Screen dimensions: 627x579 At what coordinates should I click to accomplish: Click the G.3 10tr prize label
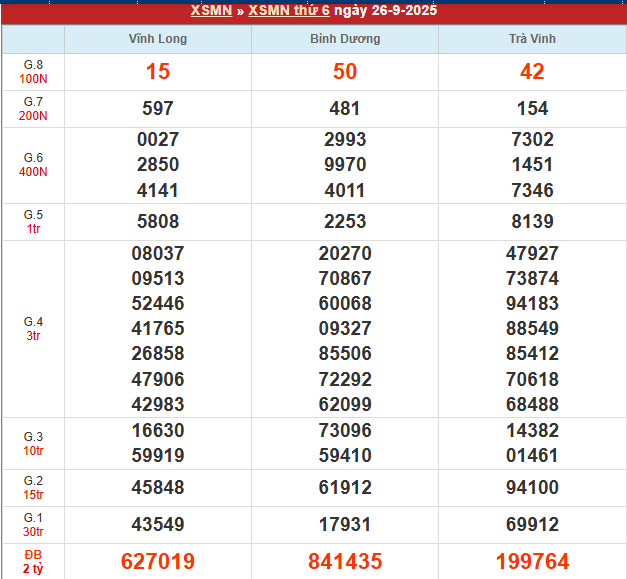click(33, 443)
